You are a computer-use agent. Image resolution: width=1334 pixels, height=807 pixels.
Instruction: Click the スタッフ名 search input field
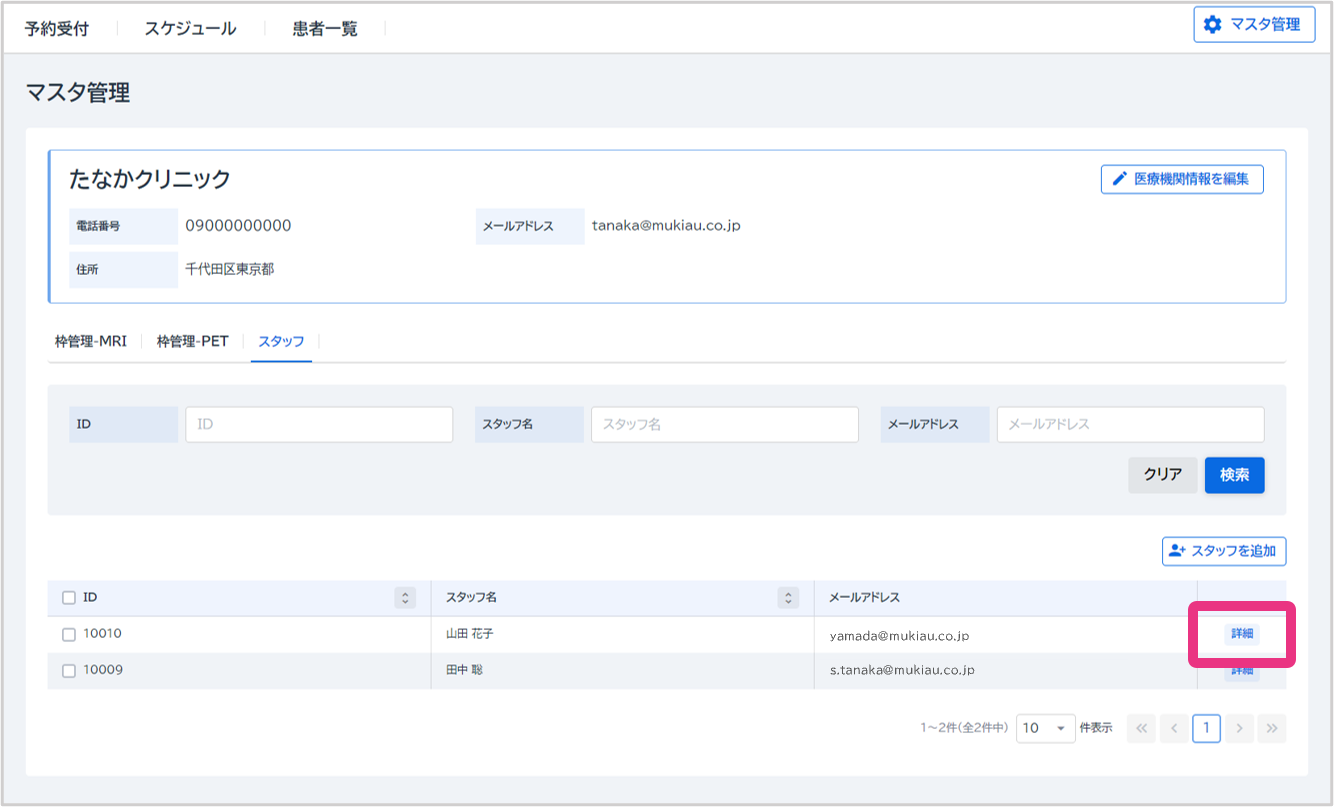[724, 424]
